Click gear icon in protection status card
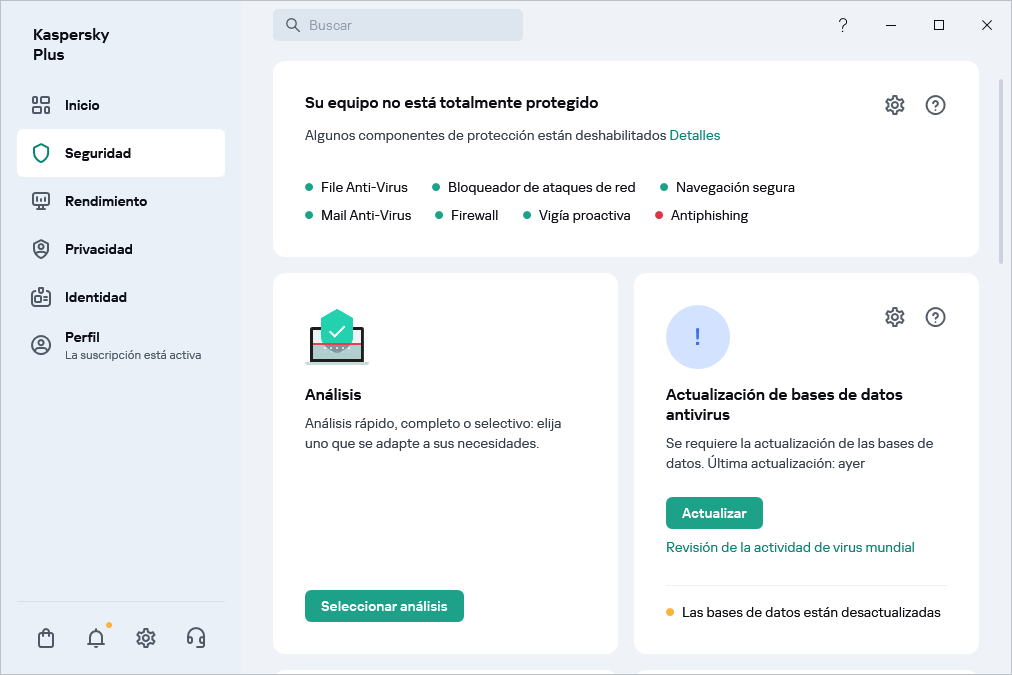Image resolution: width=1012 pixels, height=675 pixels. (895, 105)
